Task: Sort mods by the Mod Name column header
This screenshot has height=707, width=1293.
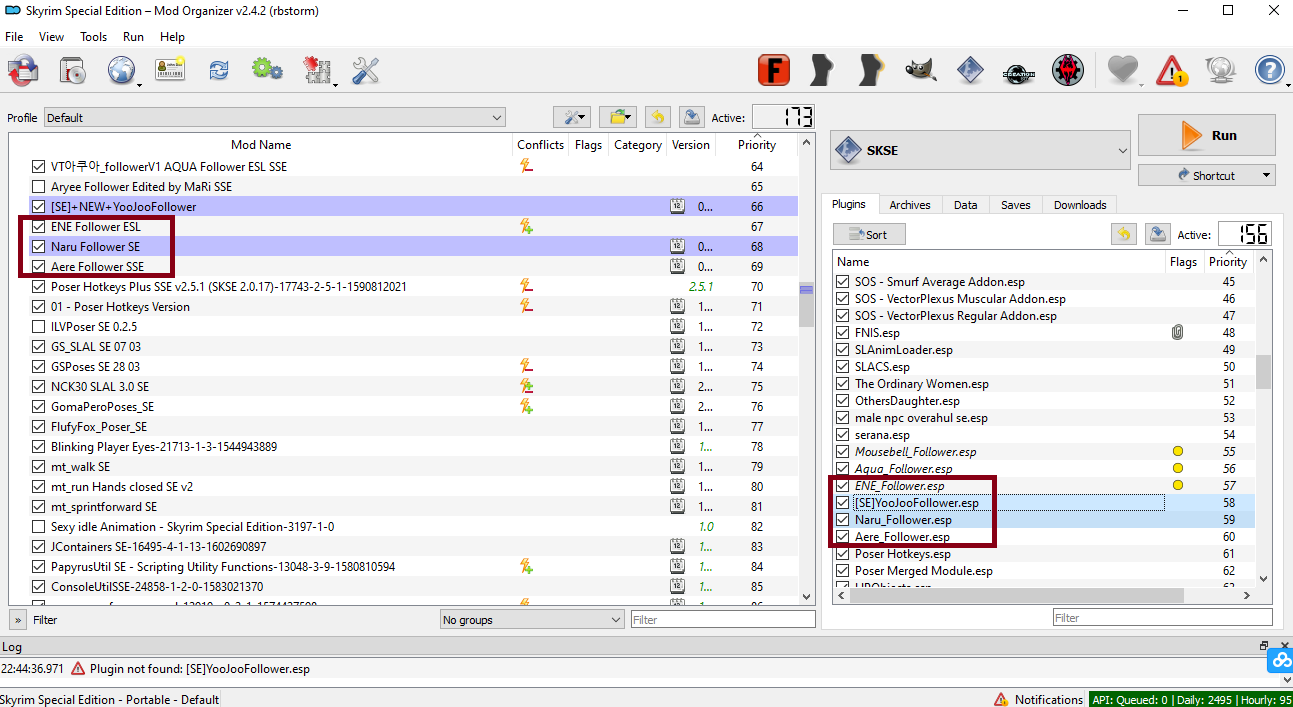Action: 261,145
